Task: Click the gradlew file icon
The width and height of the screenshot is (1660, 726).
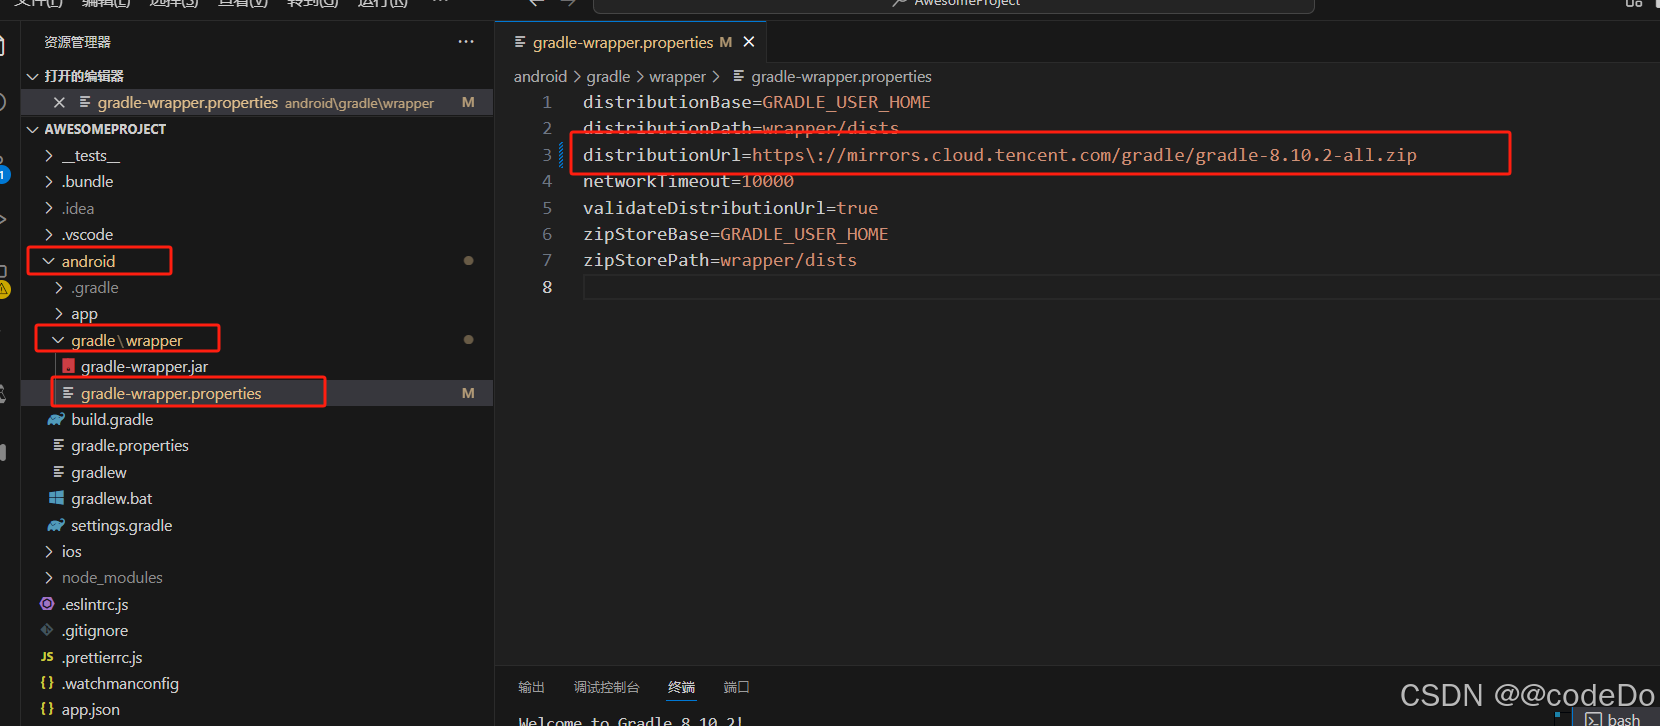Action: (58, 472)
